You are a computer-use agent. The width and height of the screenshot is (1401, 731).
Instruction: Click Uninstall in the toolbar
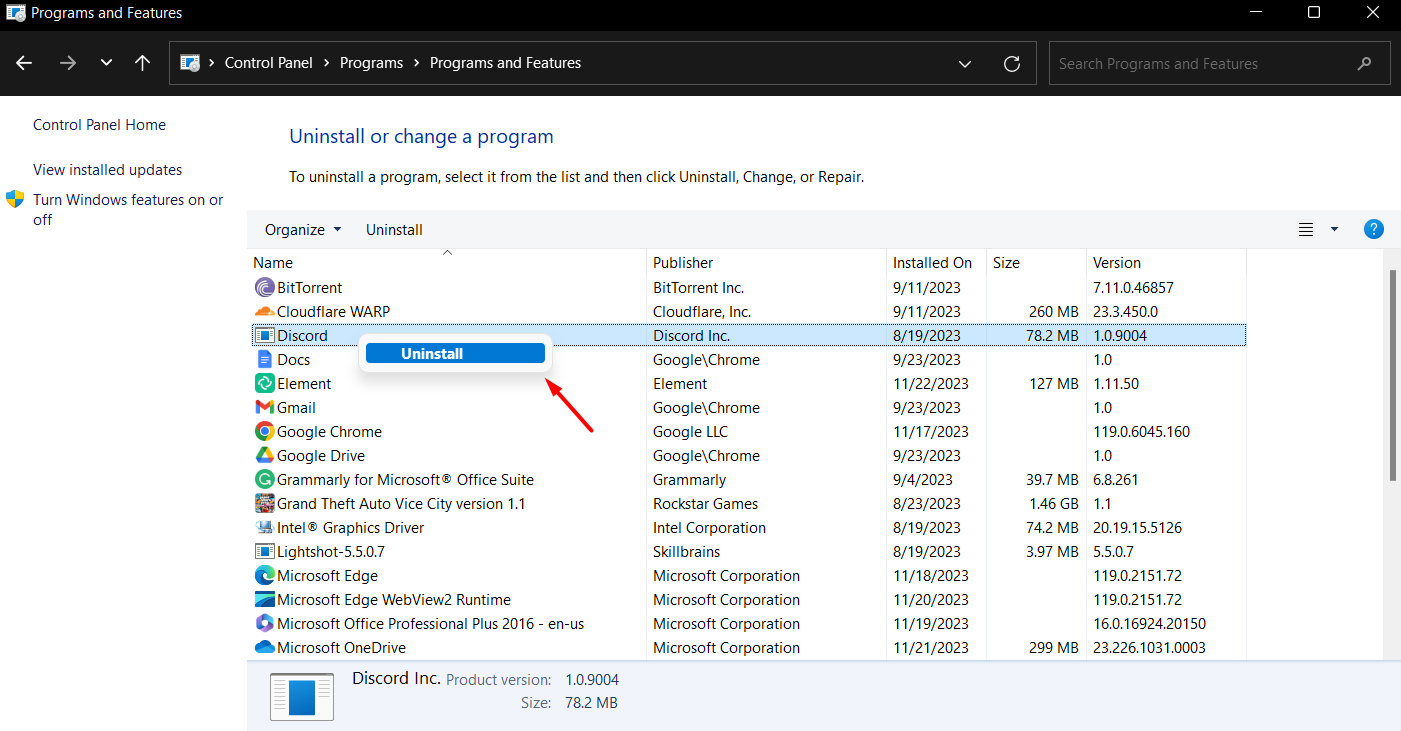click(394, 229)
